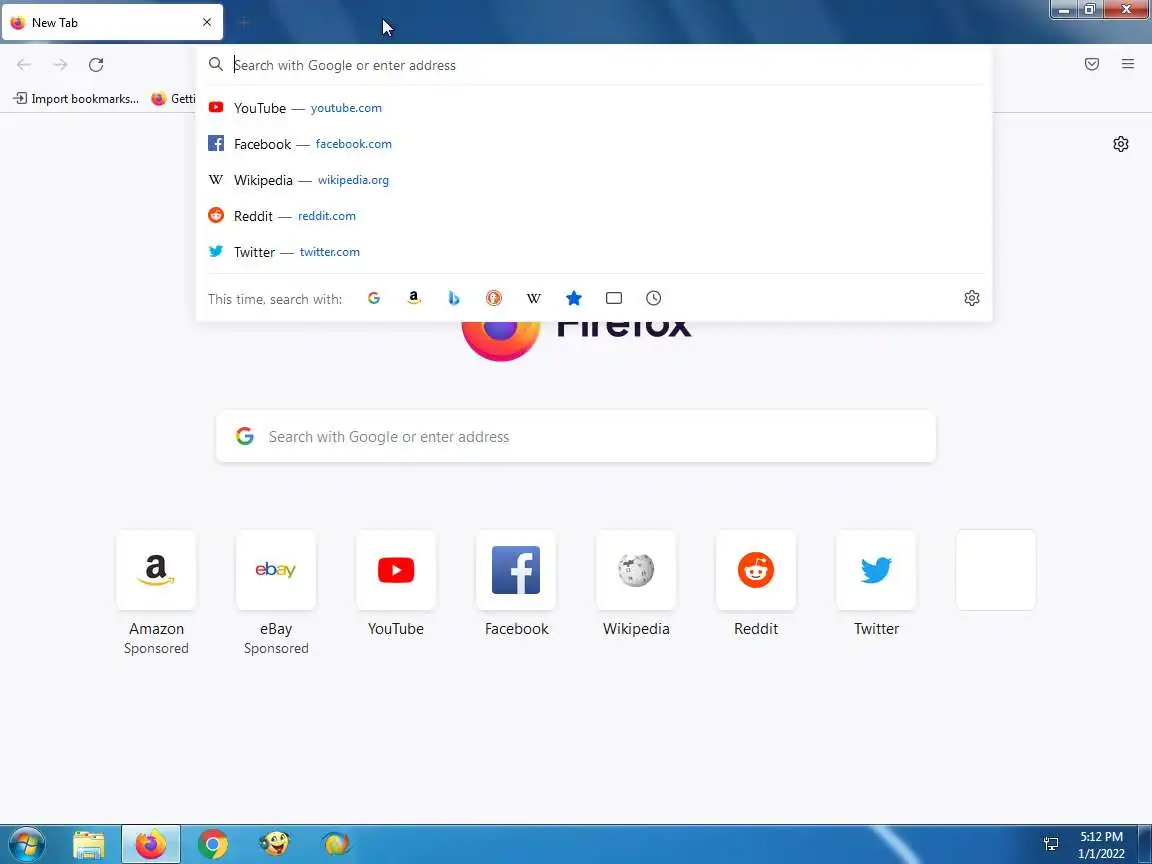Viewport: 1152px width, 864px height.
Task: Click the Getting Started bookmark
Action: (x=173, y=98)
